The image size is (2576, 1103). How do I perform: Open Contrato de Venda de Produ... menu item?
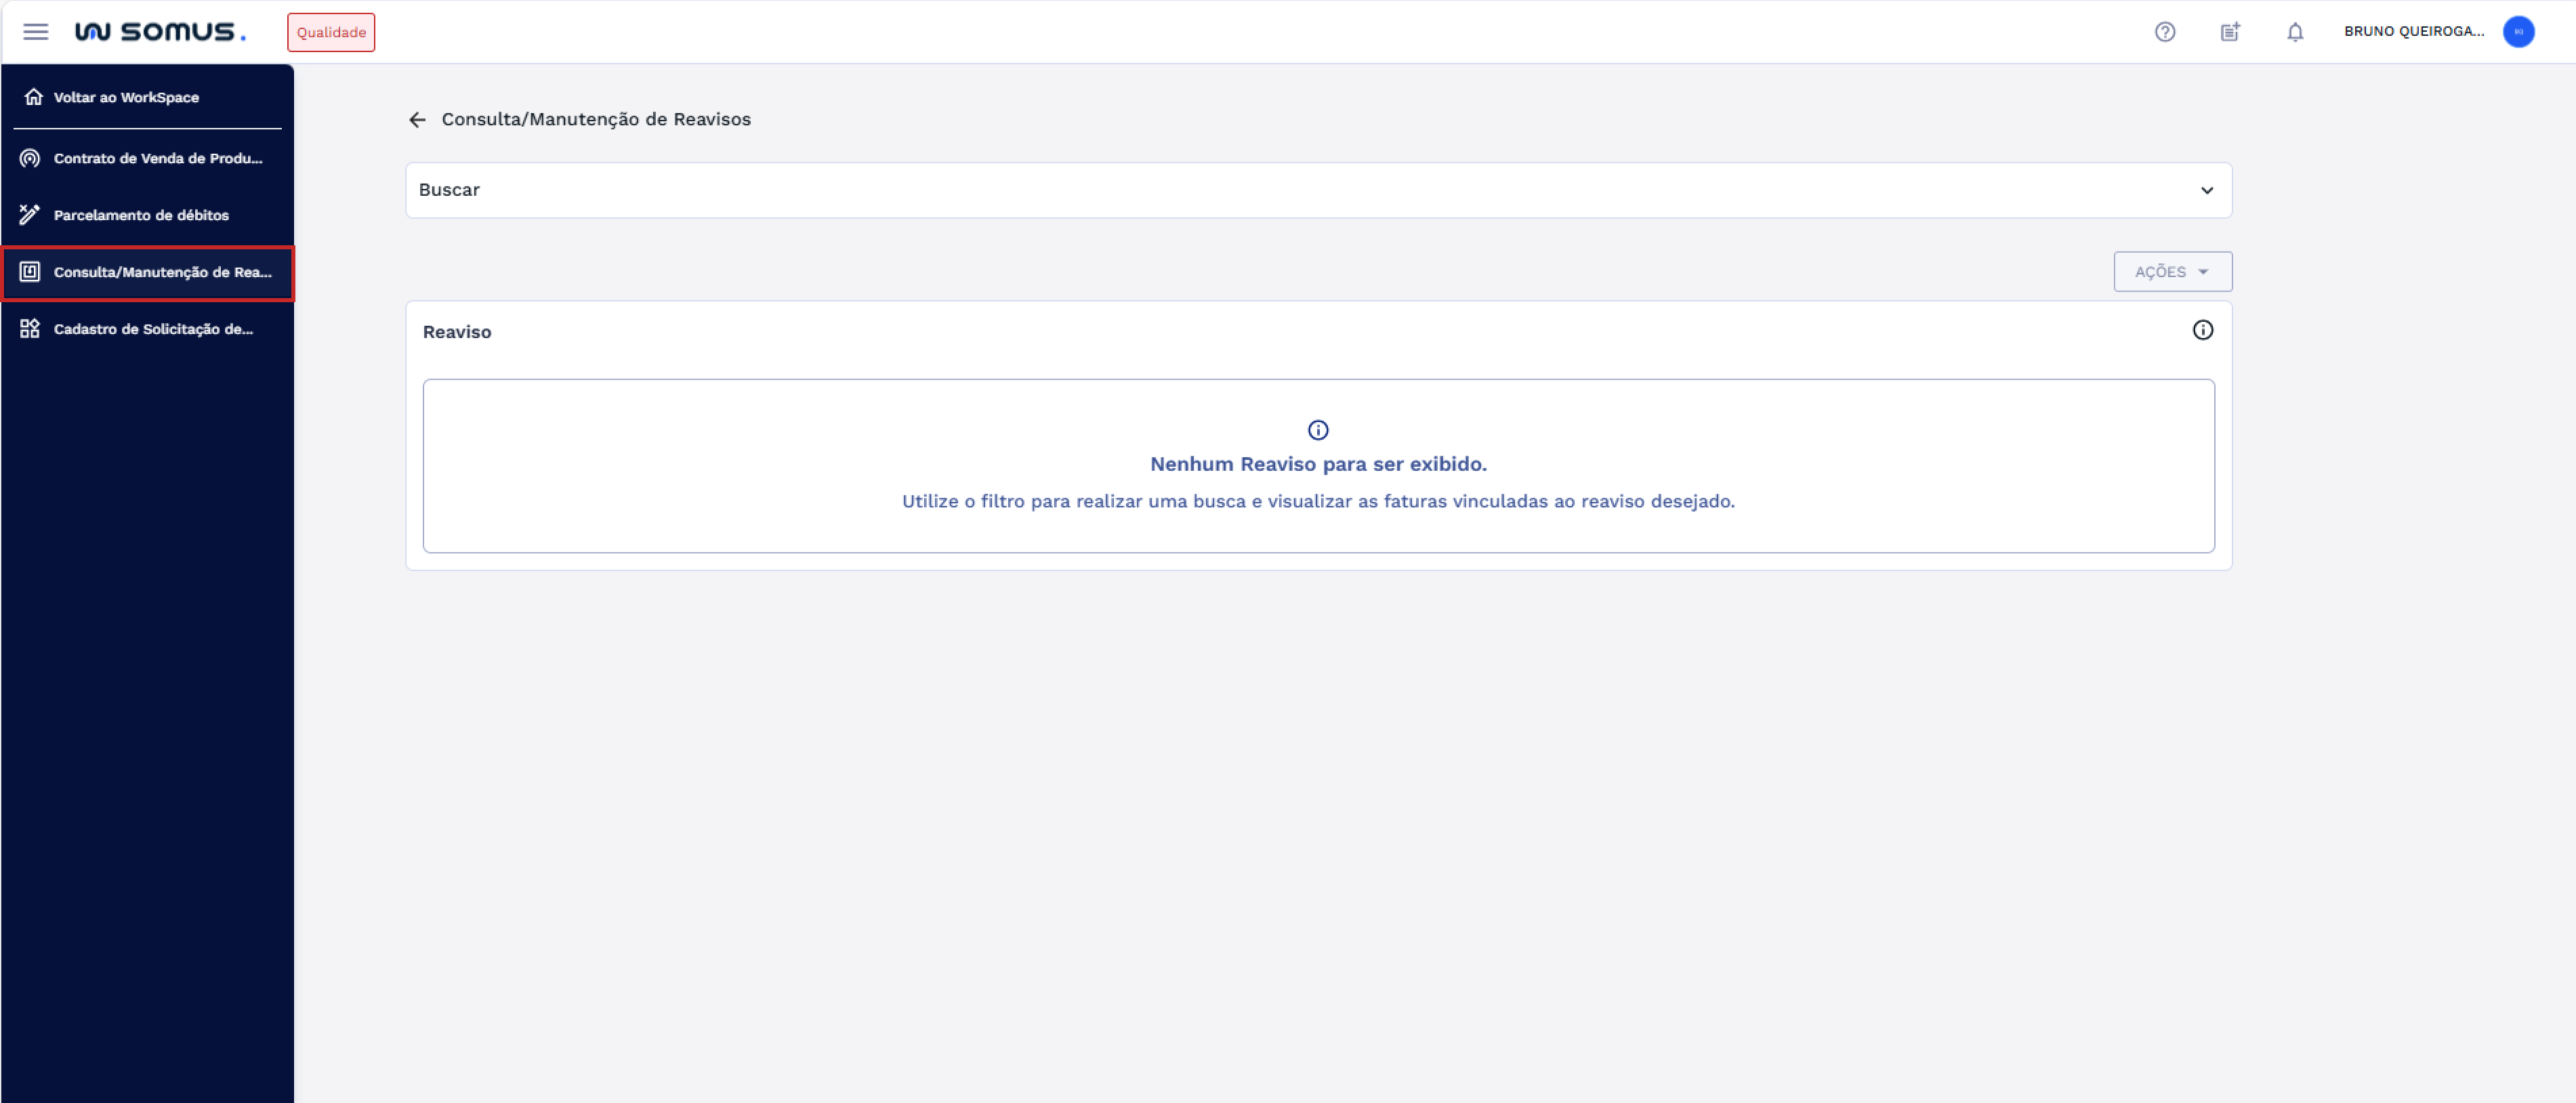click(158, 159)
